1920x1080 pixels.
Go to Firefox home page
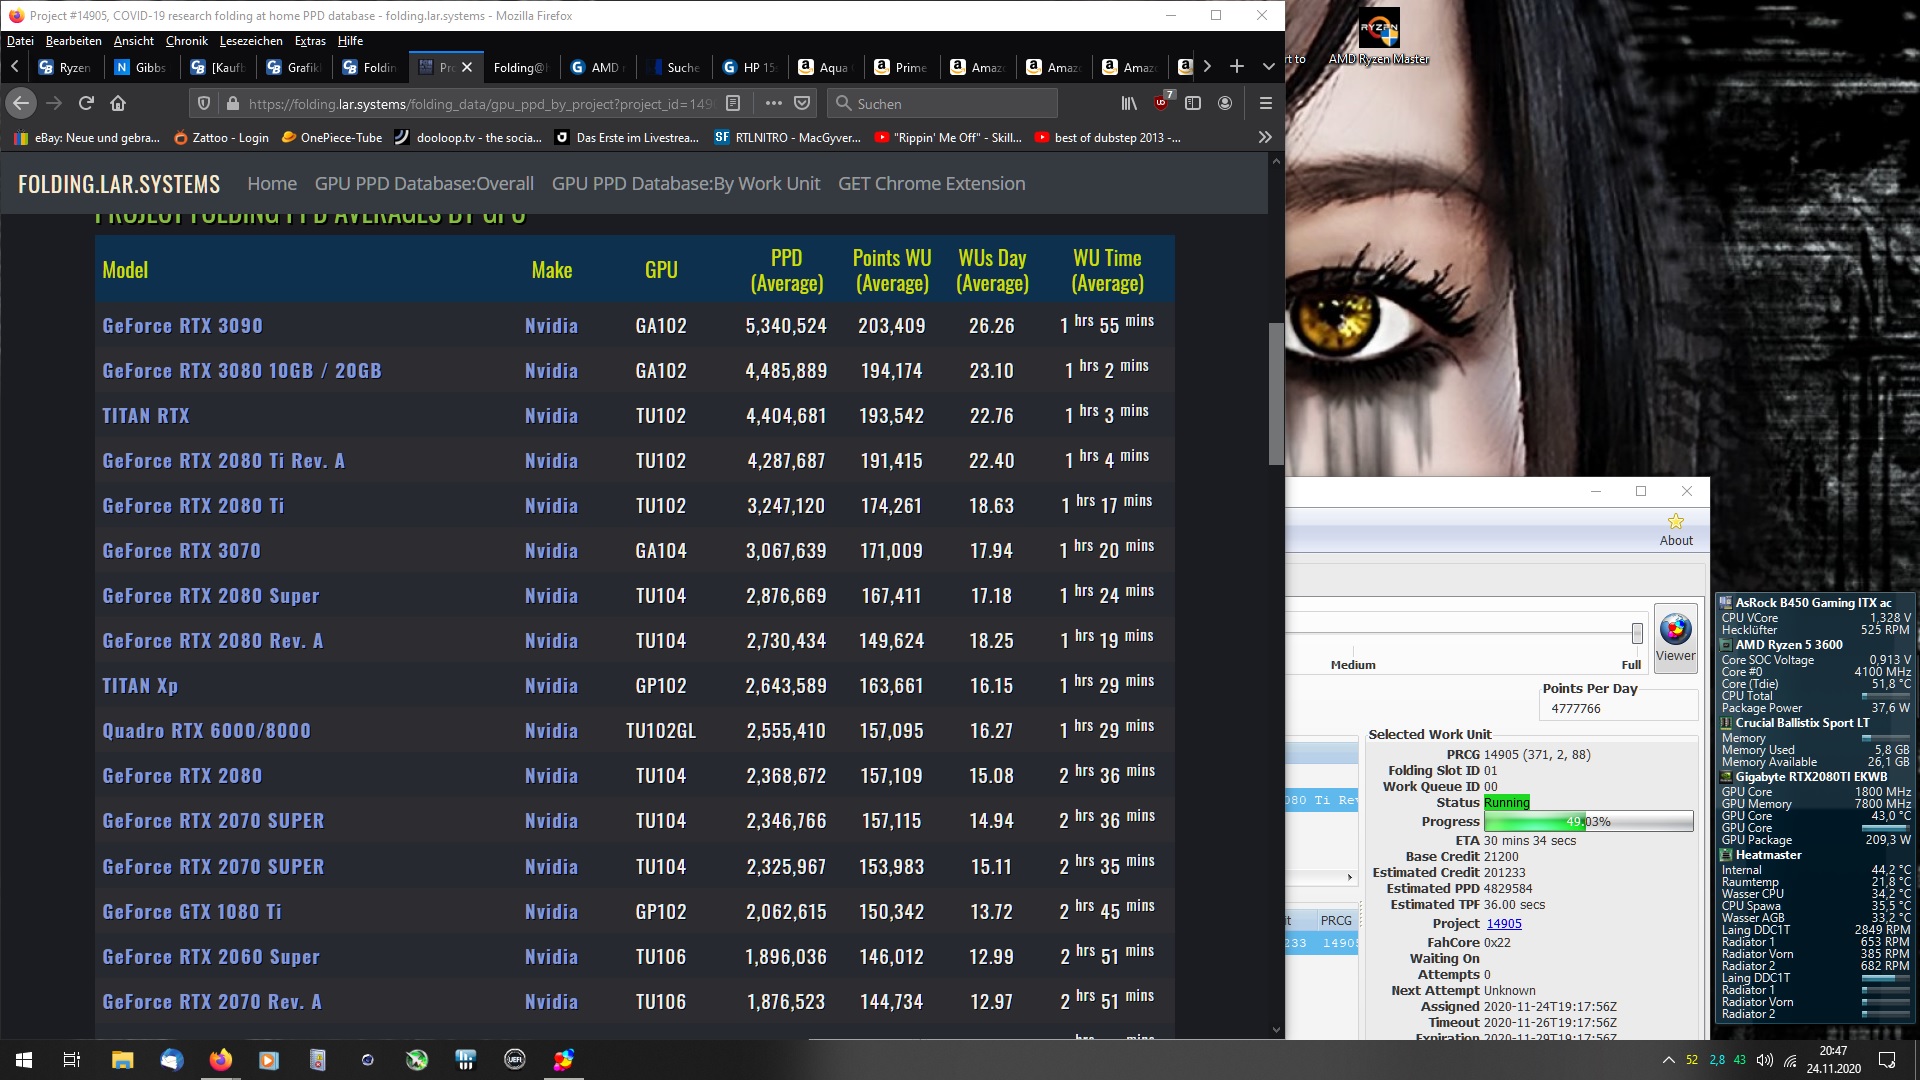click(x=118, y=103)
